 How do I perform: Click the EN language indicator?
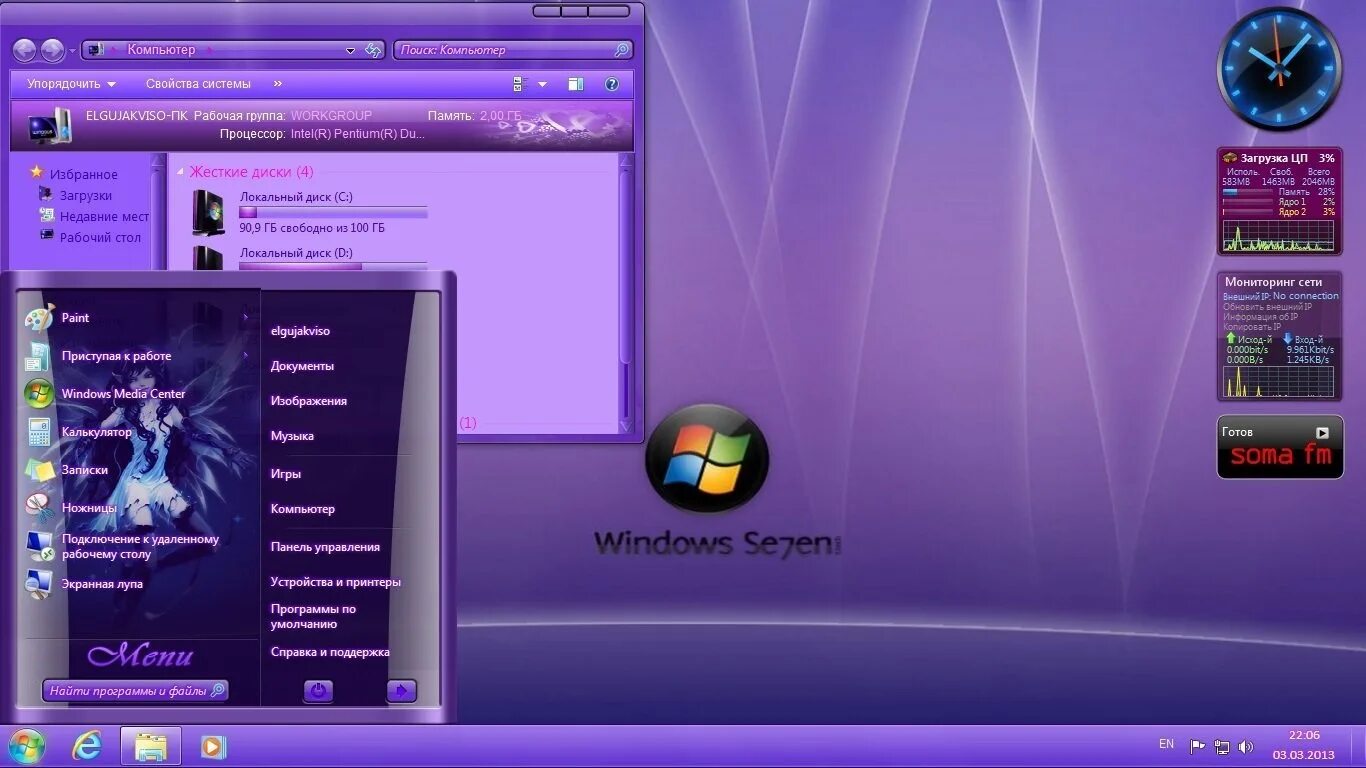(x=1166, y=744)
